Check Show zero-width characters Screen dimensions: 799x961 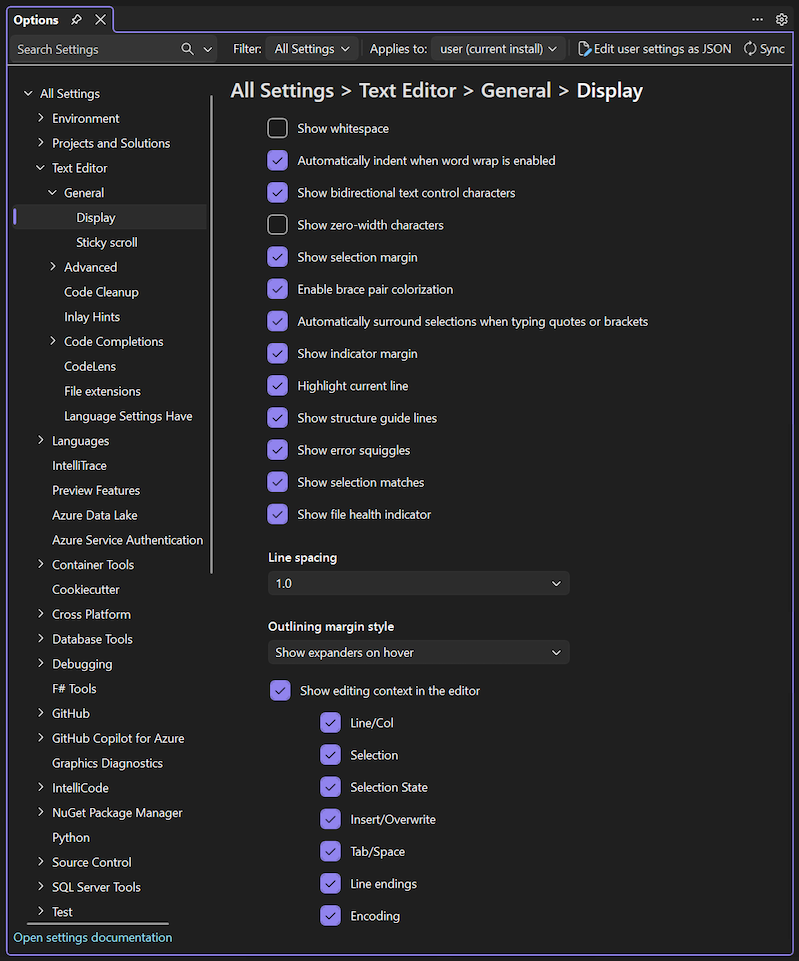click(x=277, y=224)
